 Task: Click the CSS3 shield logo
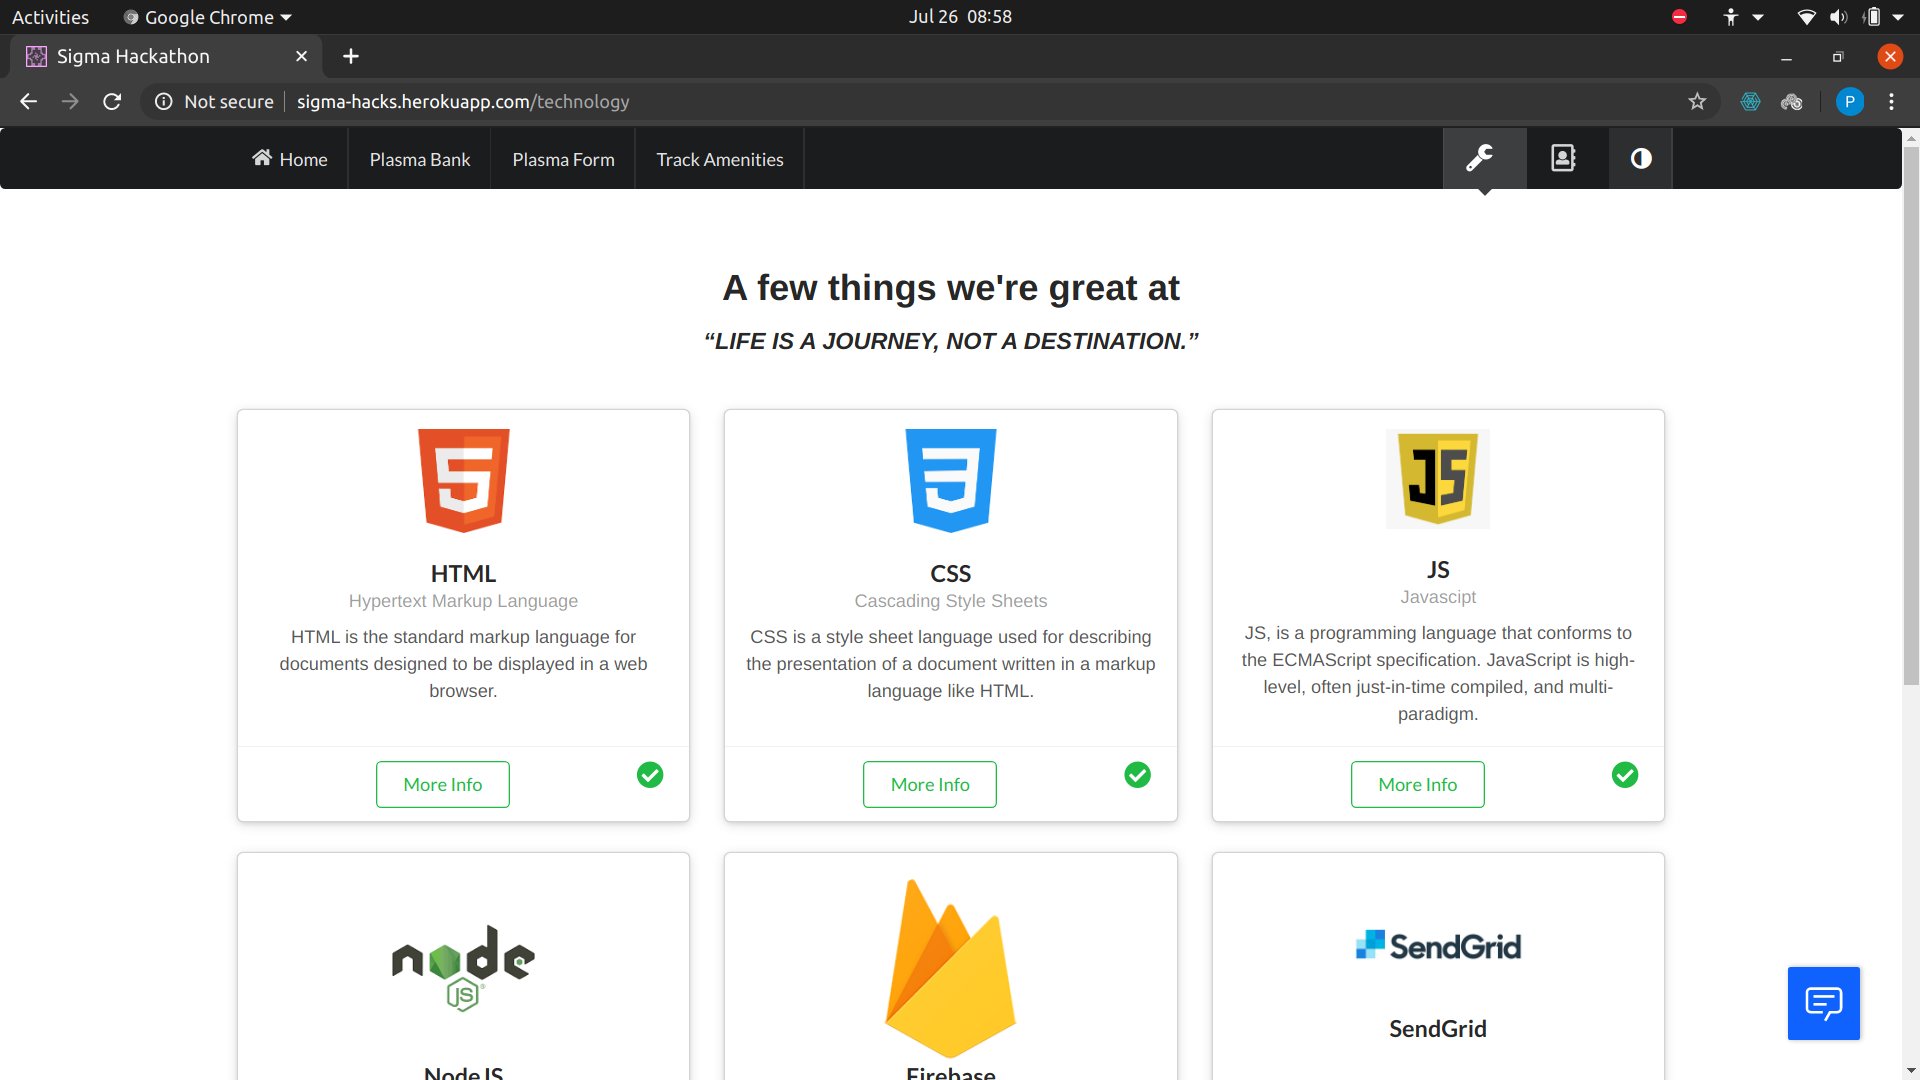(x=950, y=480)
